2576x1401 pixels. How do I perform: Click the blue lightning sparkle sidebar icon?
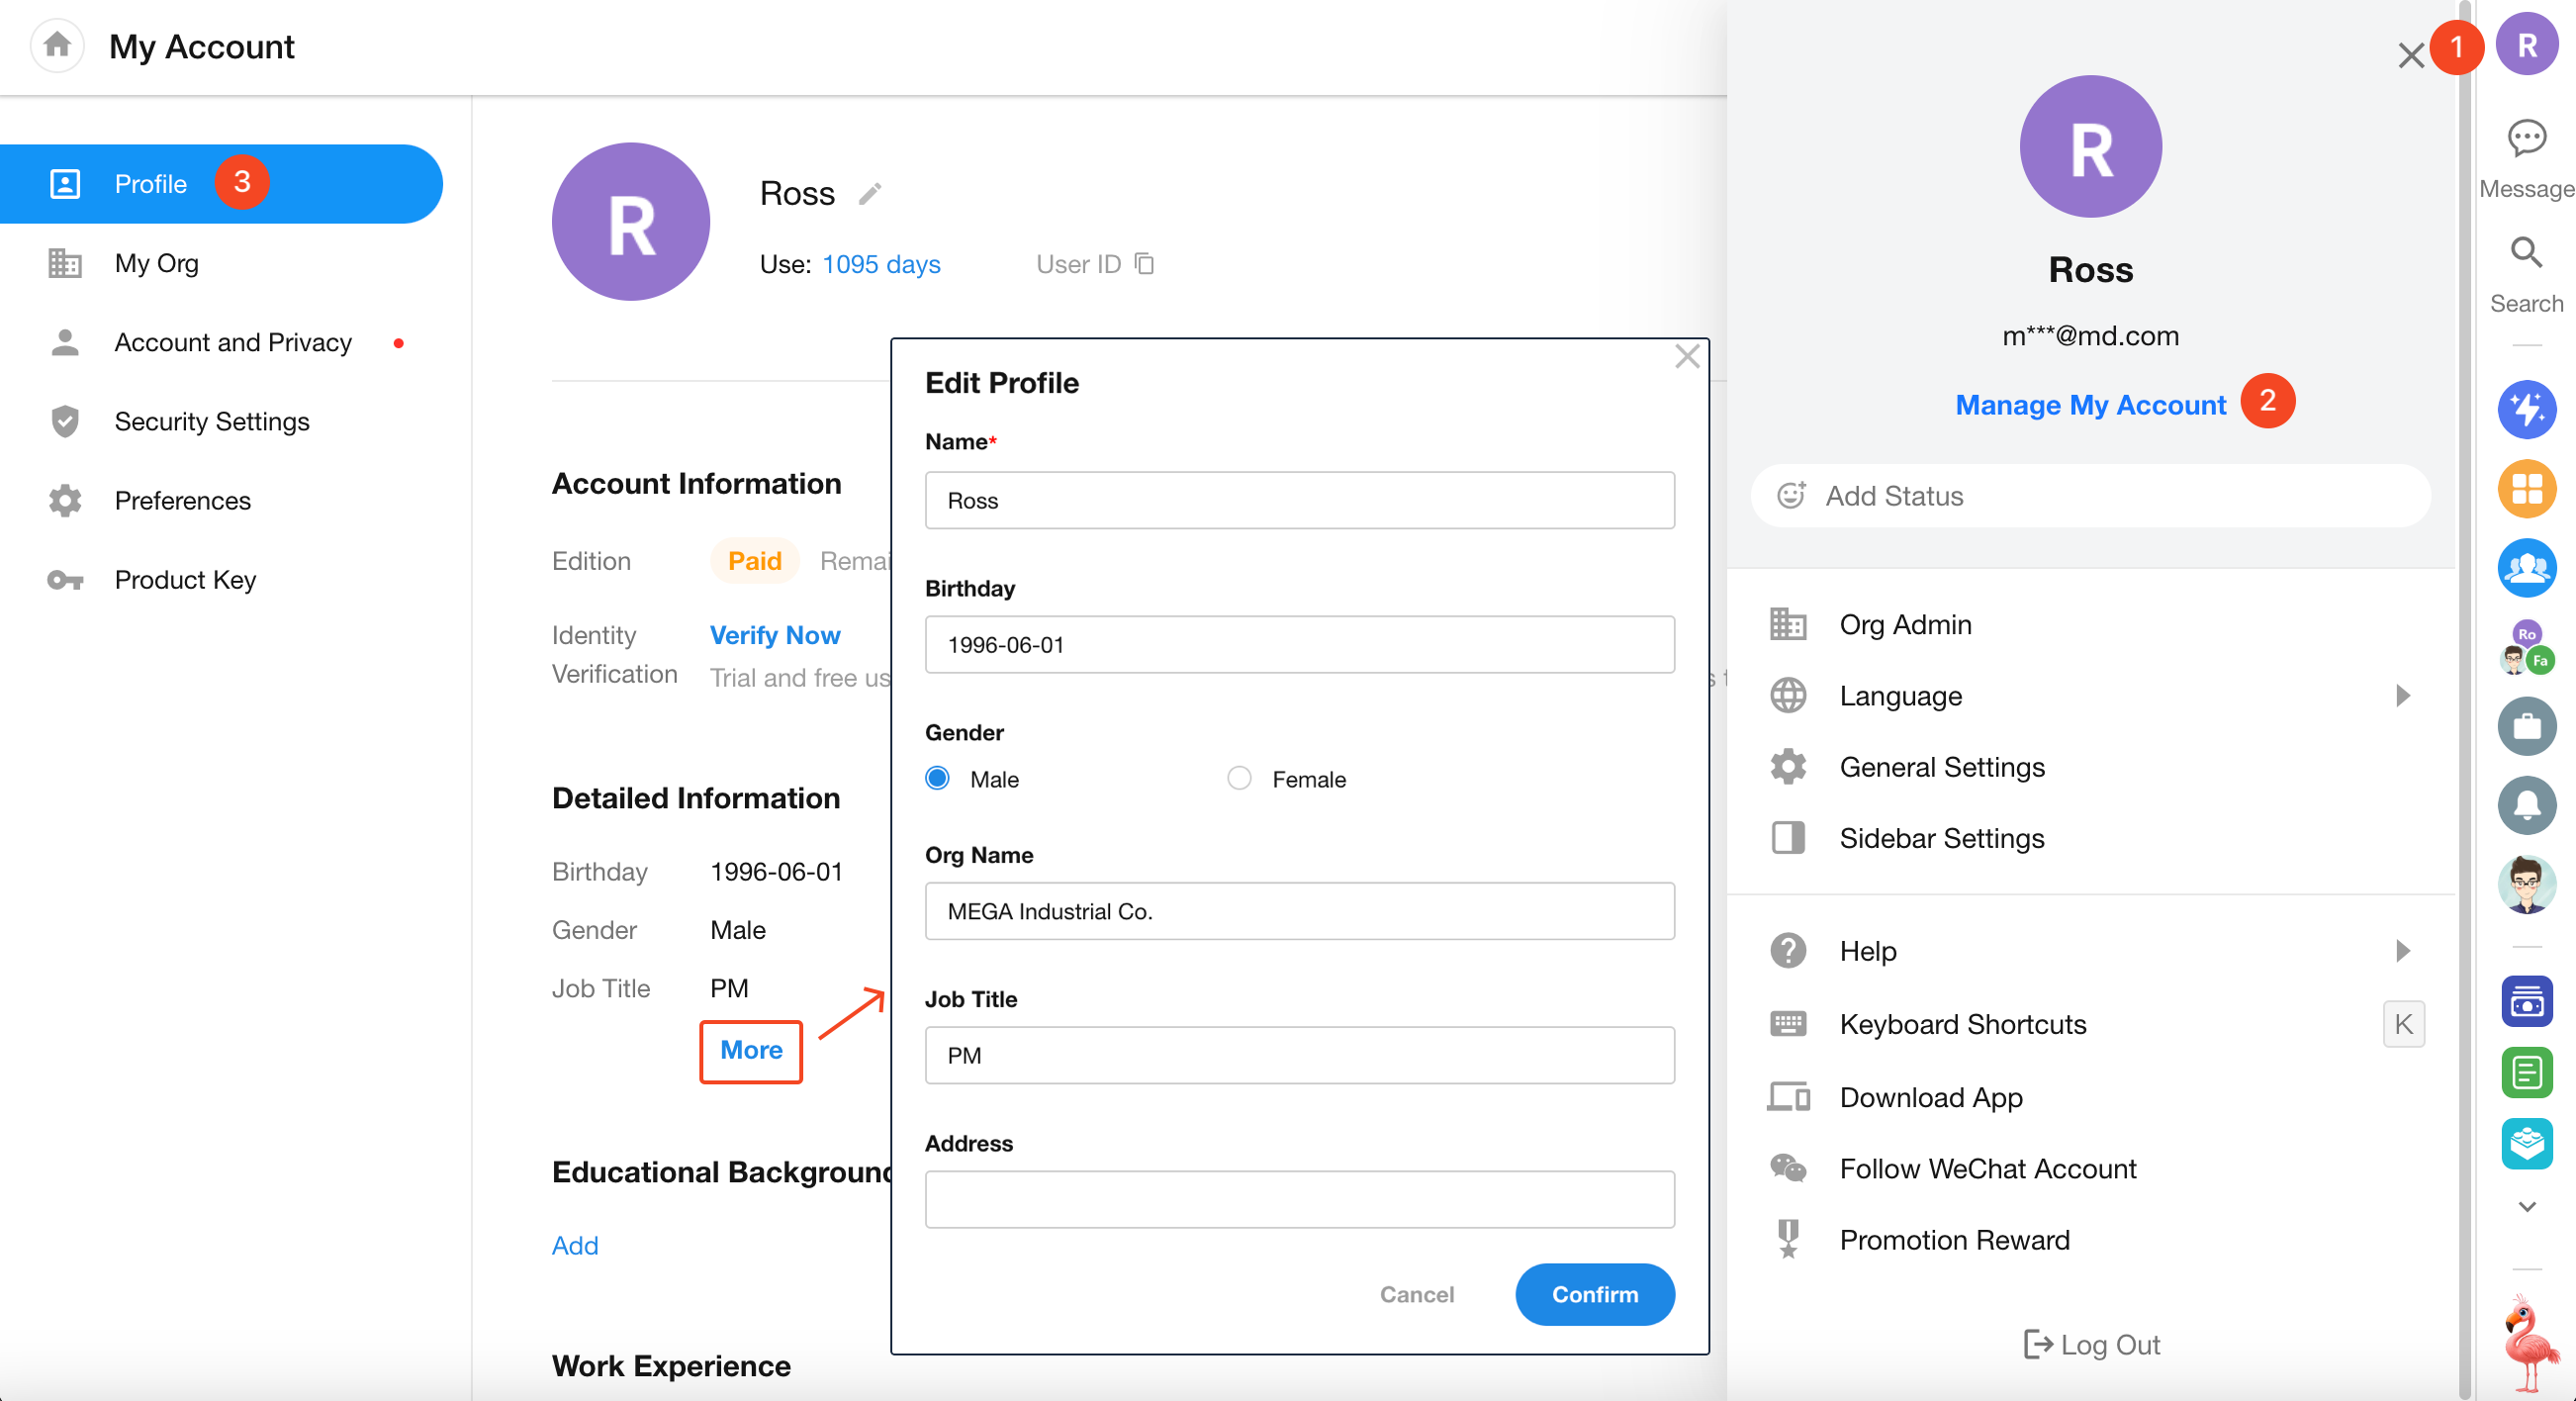click(x=2526, y=409)
